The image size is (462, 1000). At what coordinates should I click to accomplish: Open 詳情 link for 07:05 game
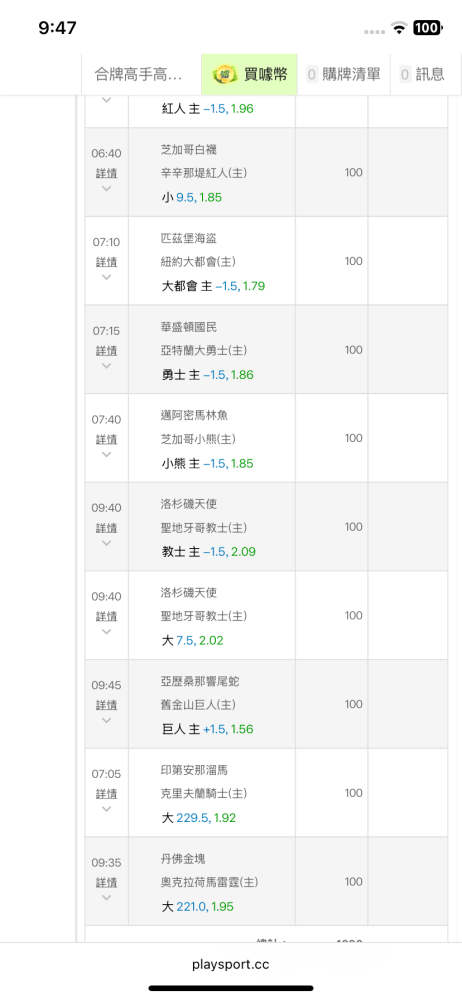pyautogui.click(x=107, y=794)
